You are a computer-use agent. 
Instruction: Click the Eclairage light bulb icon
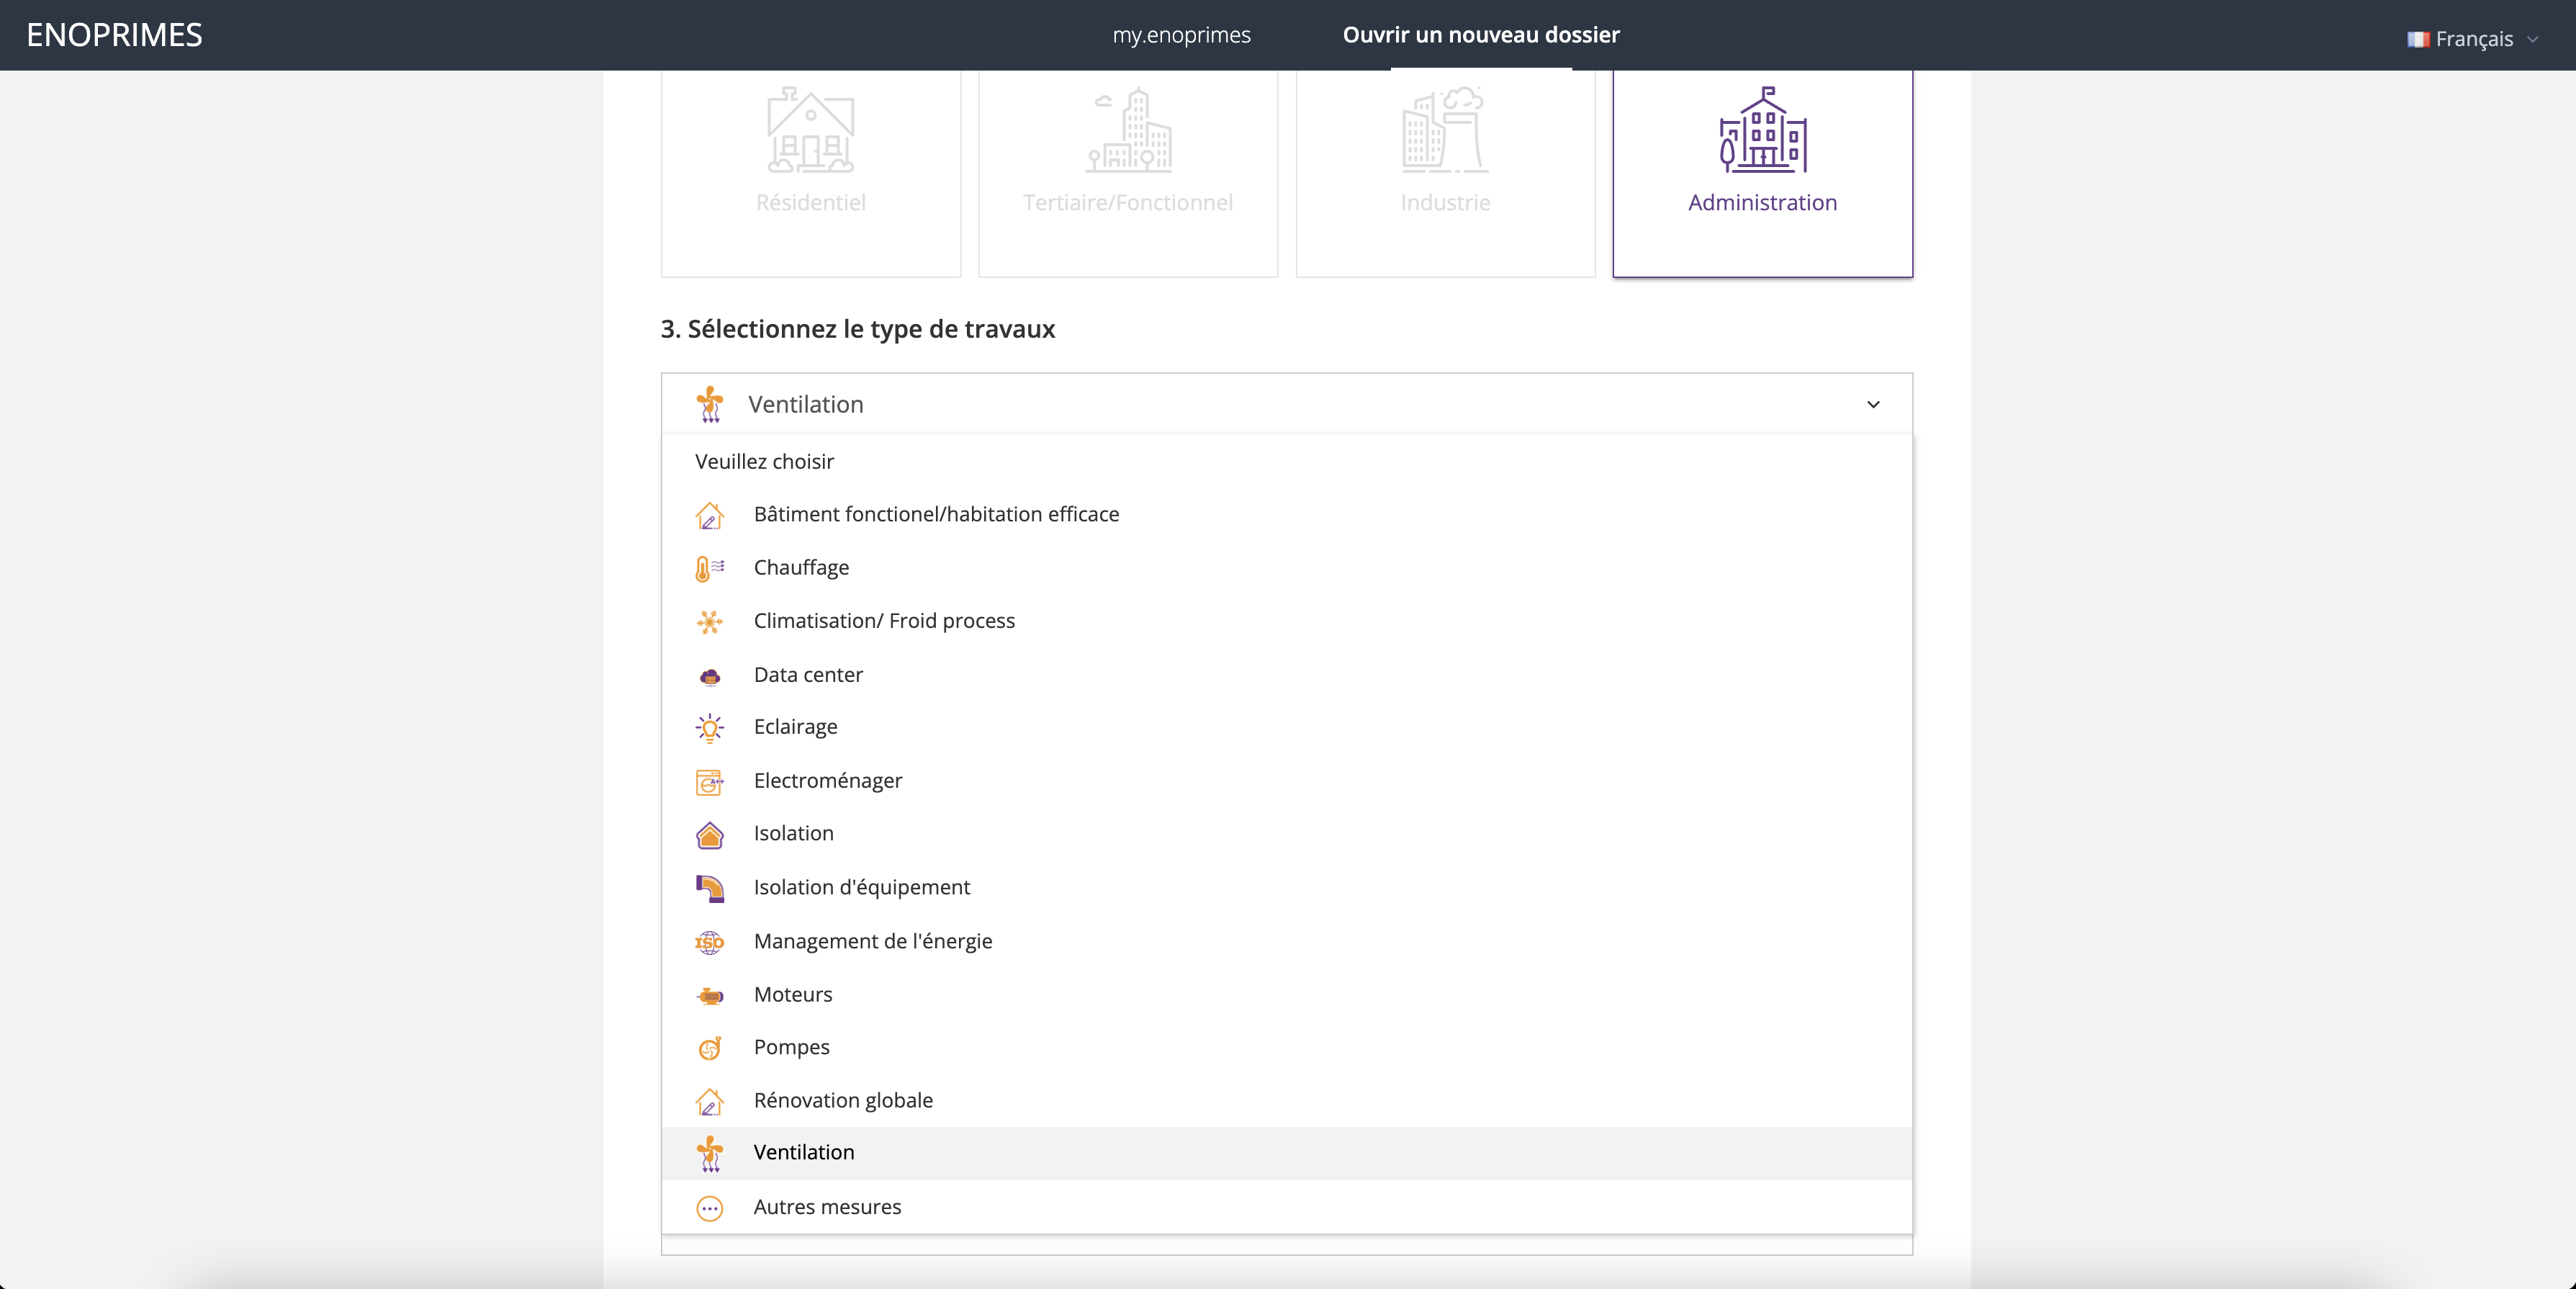coord(709,728)
